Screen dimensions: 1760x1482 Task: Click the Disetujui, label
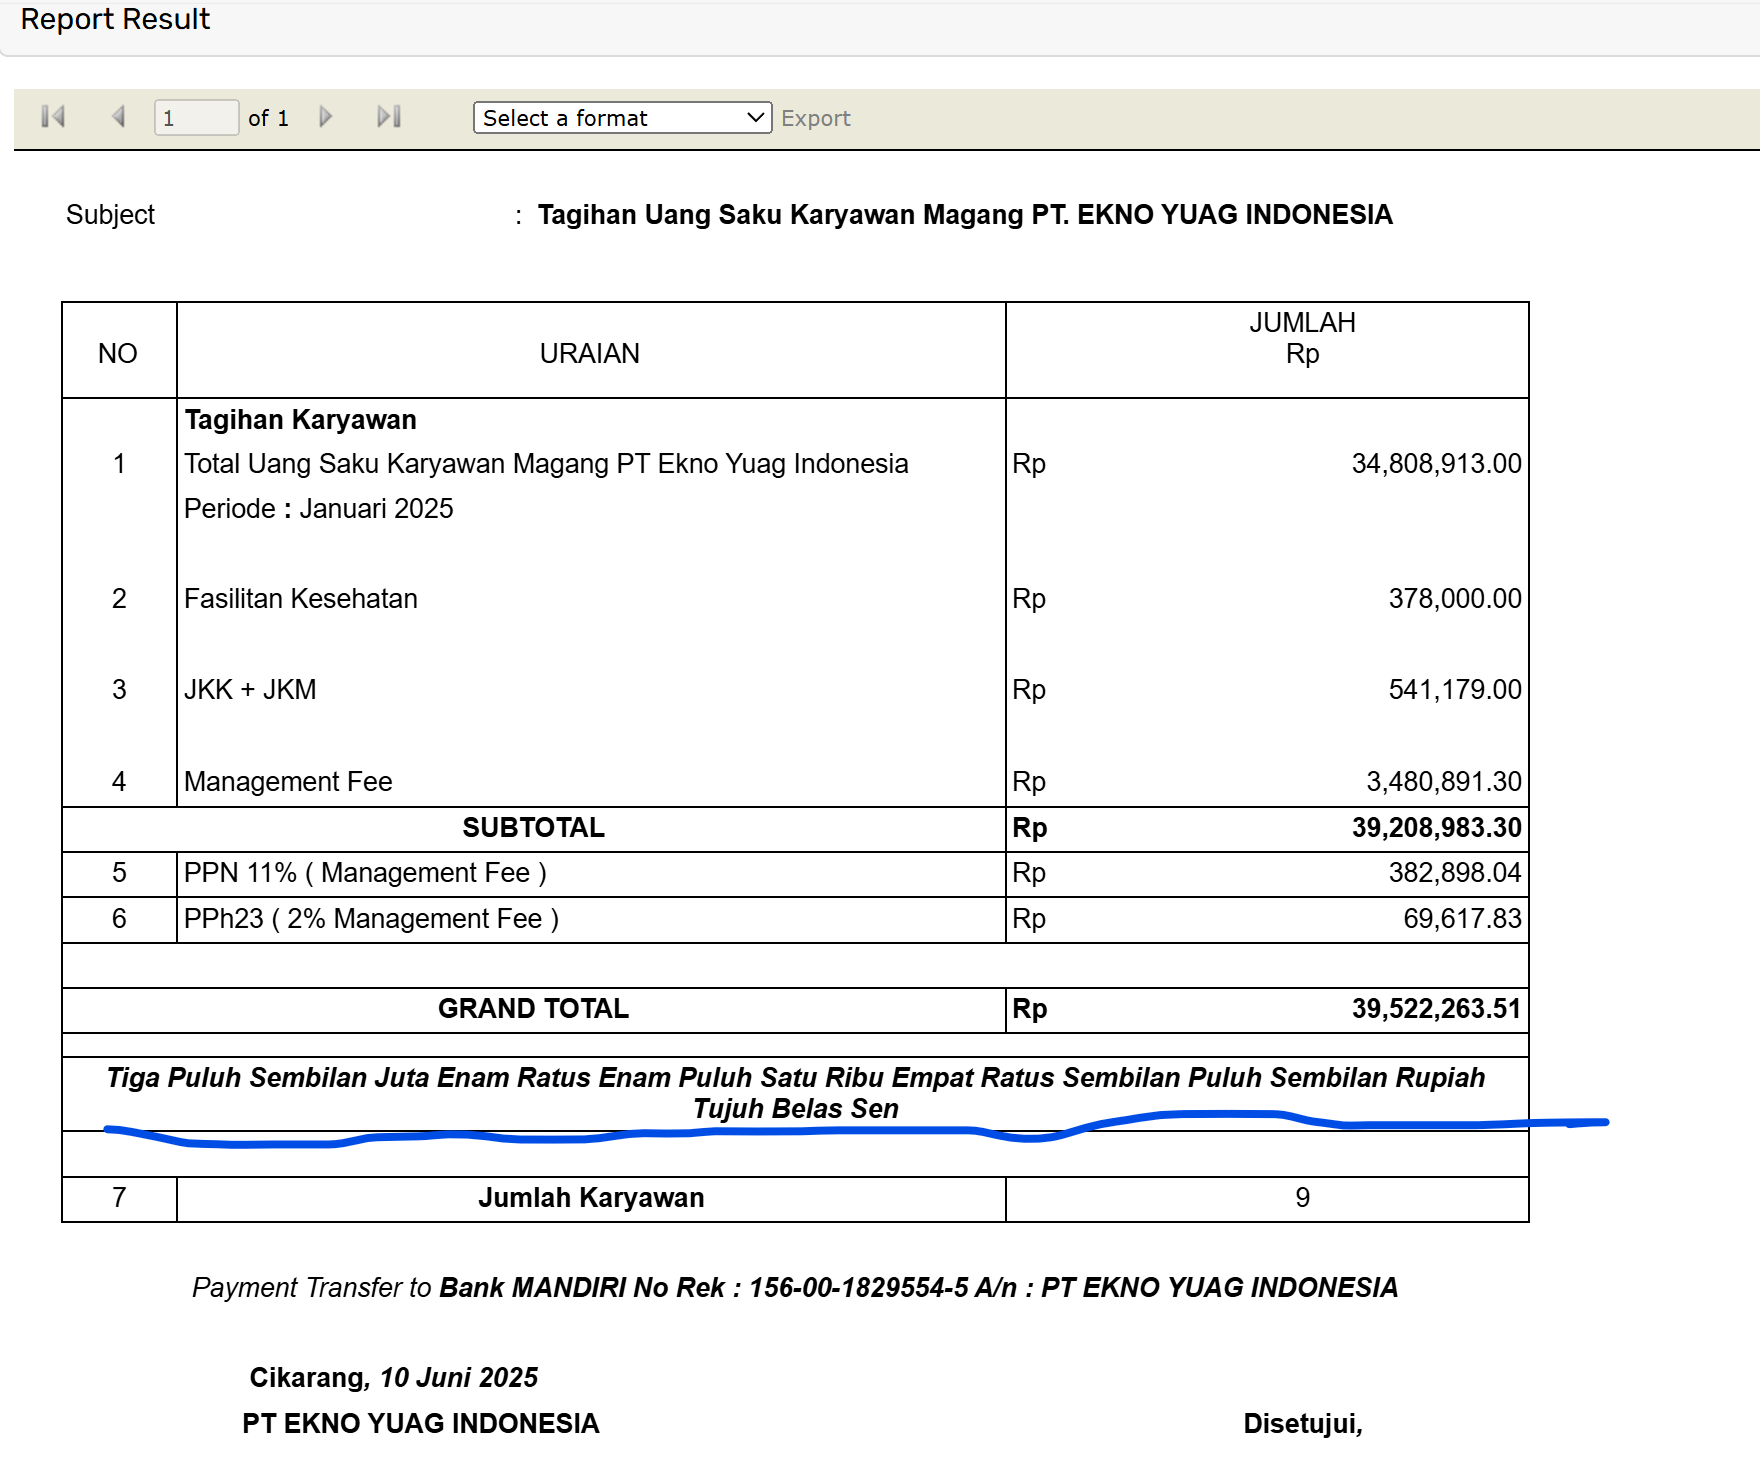coord(1303,1424)
